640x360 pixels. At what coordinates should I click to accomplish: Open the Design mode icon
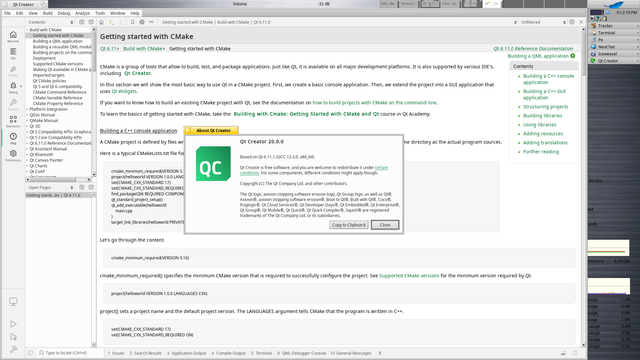point(13,70)
